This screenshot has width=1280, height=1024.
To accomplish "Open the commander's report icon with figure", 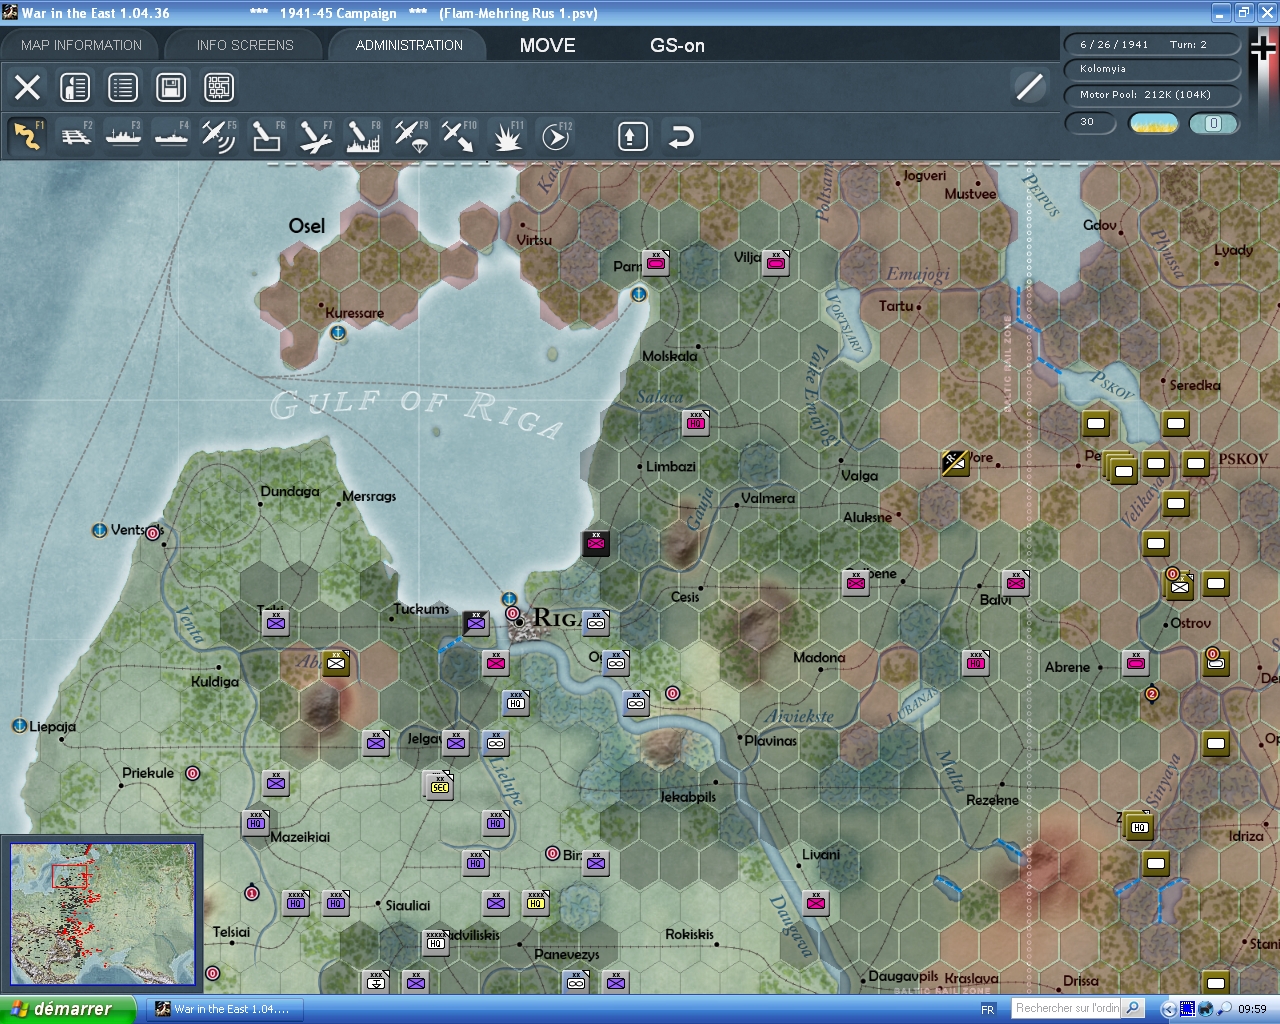I will click(75, 88).
